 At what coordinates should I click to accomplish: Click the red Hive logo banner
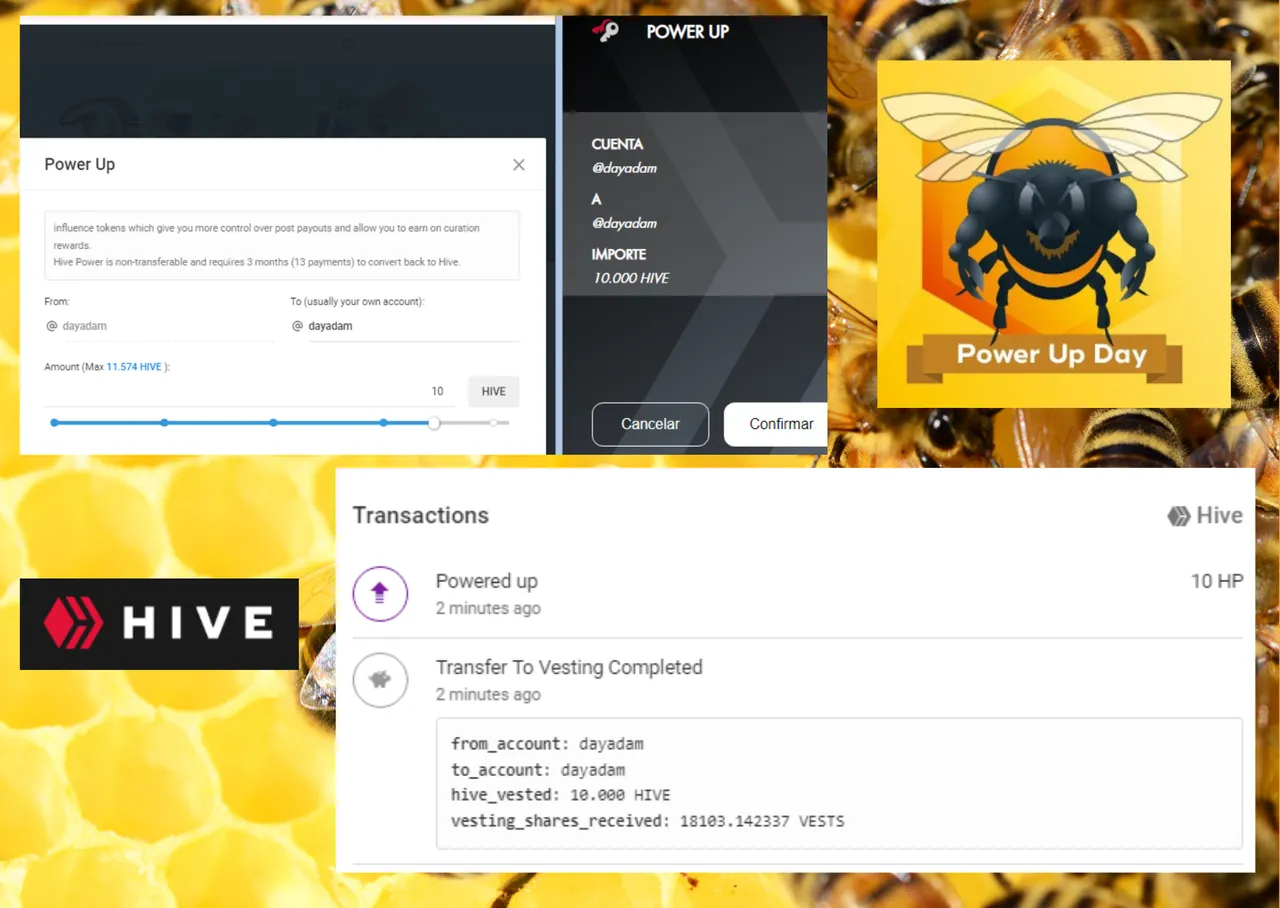coord(159,624)
